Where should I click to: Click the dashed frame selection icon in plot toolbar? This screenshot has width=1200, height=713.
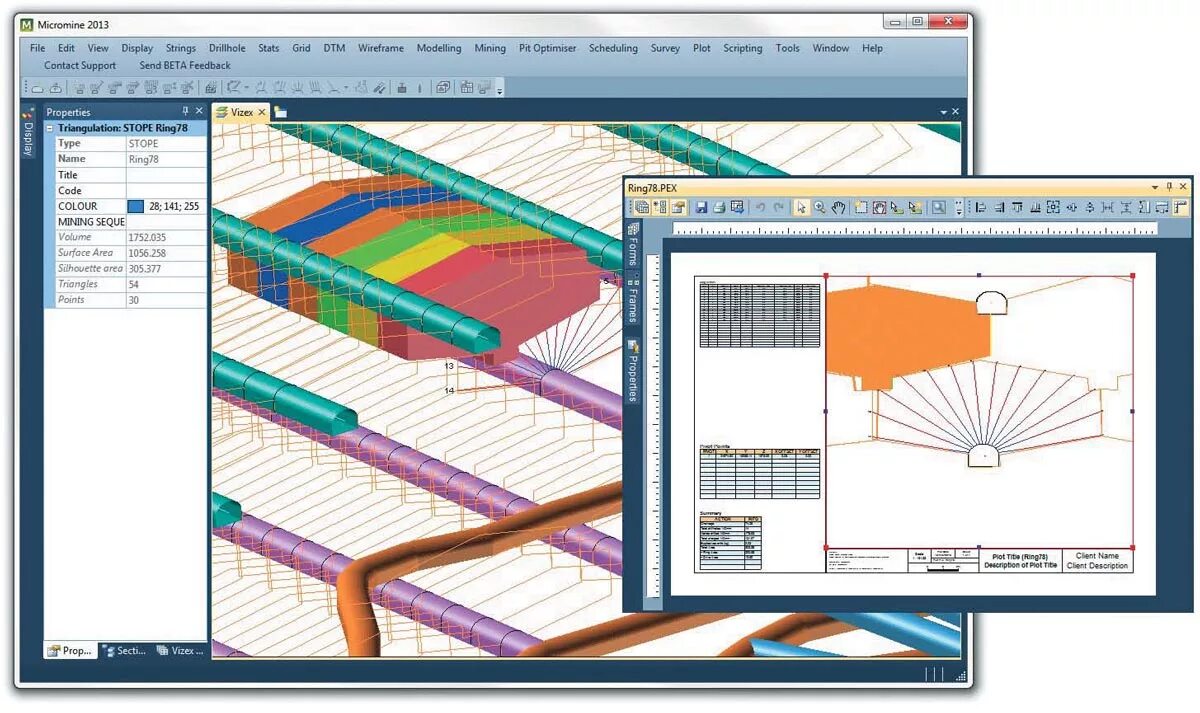861,207
